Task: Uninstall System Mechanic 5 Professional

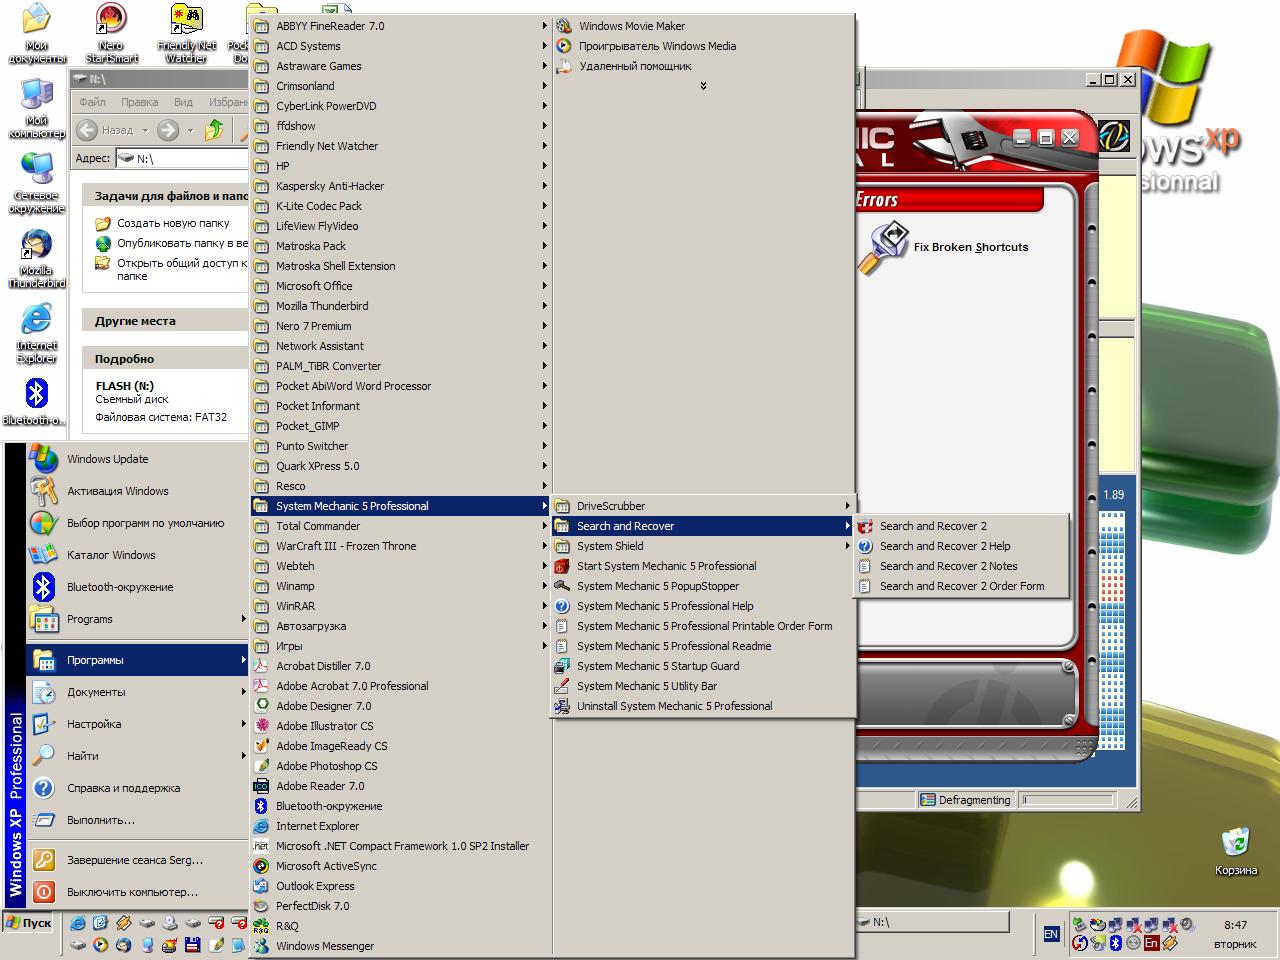Action: tap(703, 706)
